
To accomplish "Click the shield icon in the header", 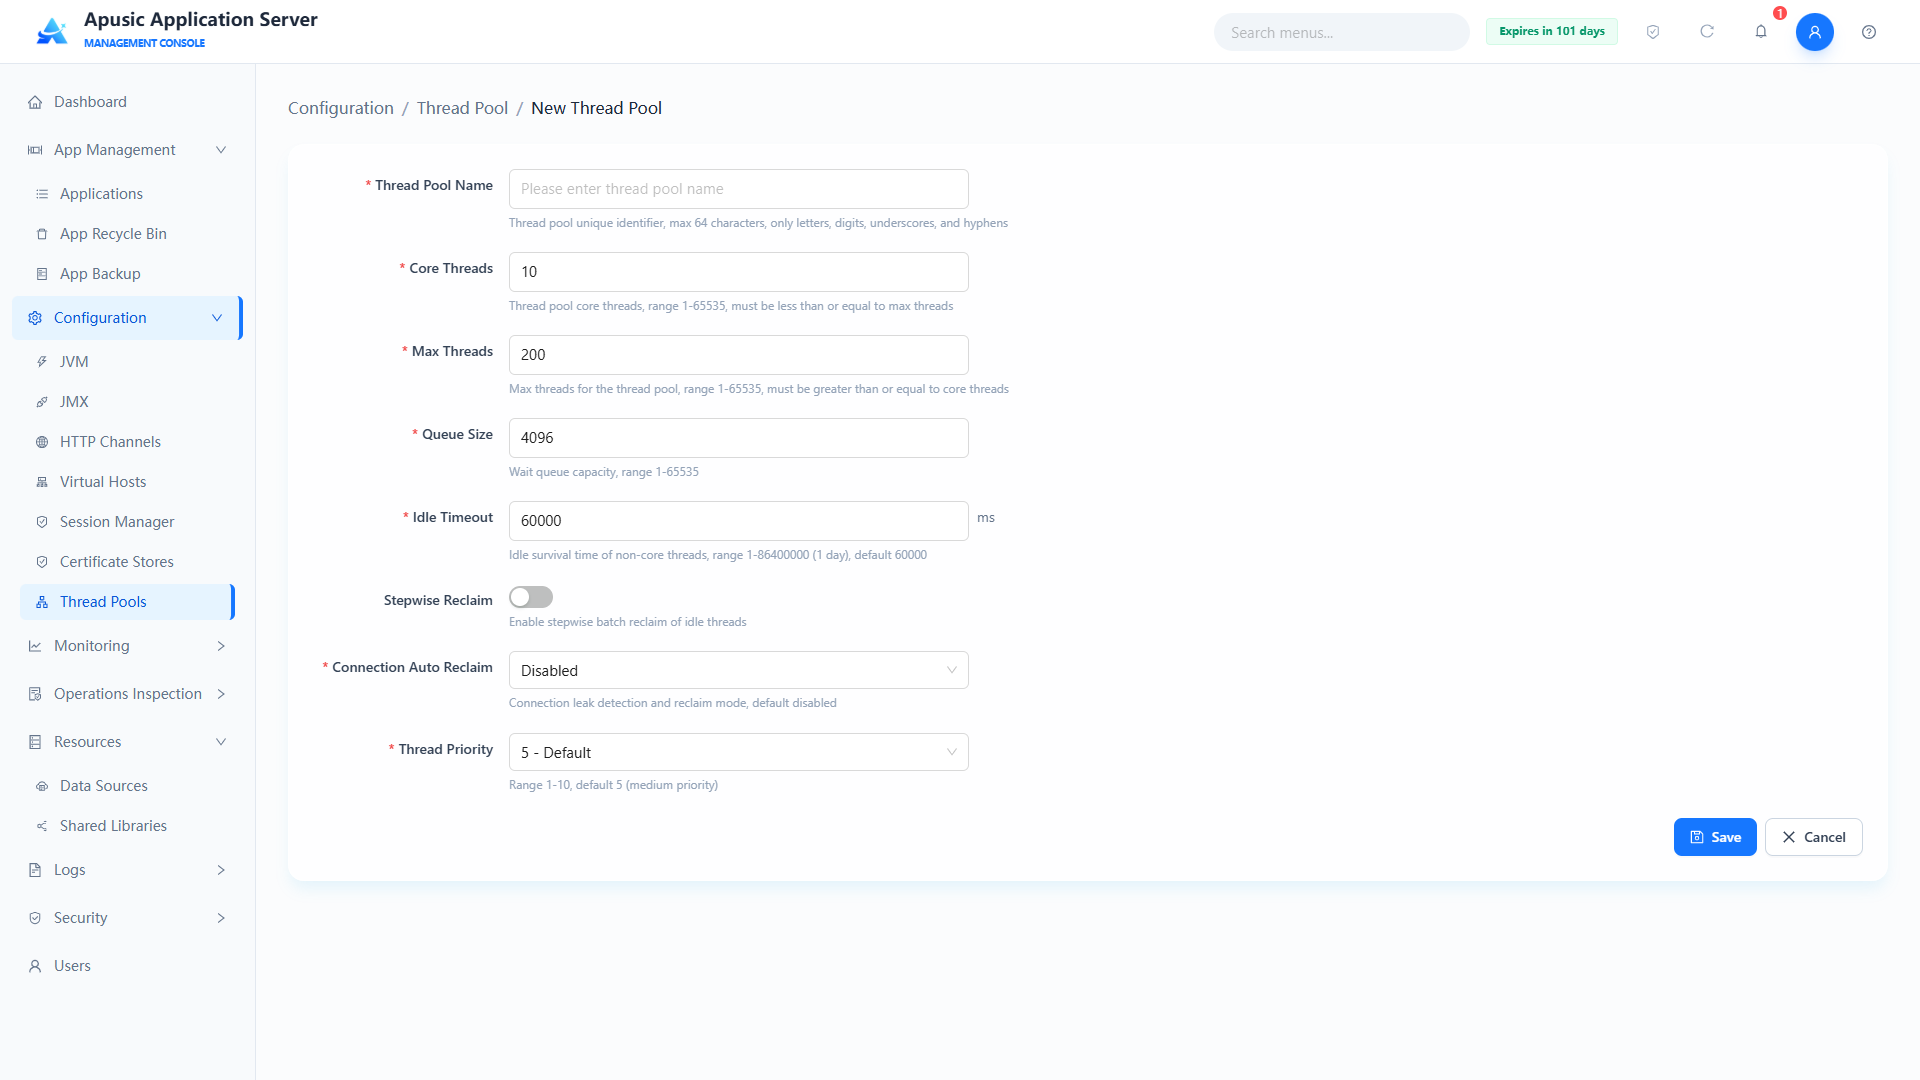I will 1653,32.
